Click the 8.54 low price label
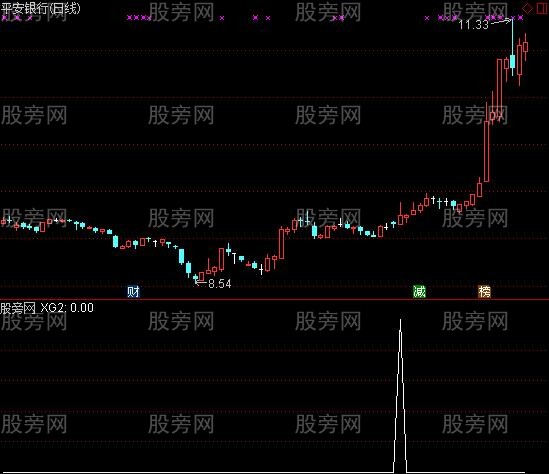The image size is (549, 474). 220,283
